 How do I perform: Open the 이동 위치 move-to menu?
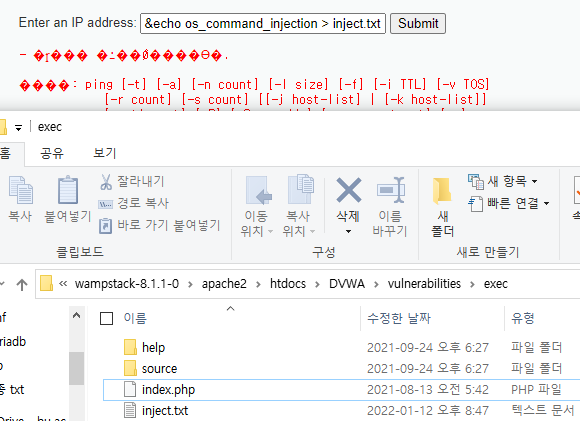[x=257, y=207]
